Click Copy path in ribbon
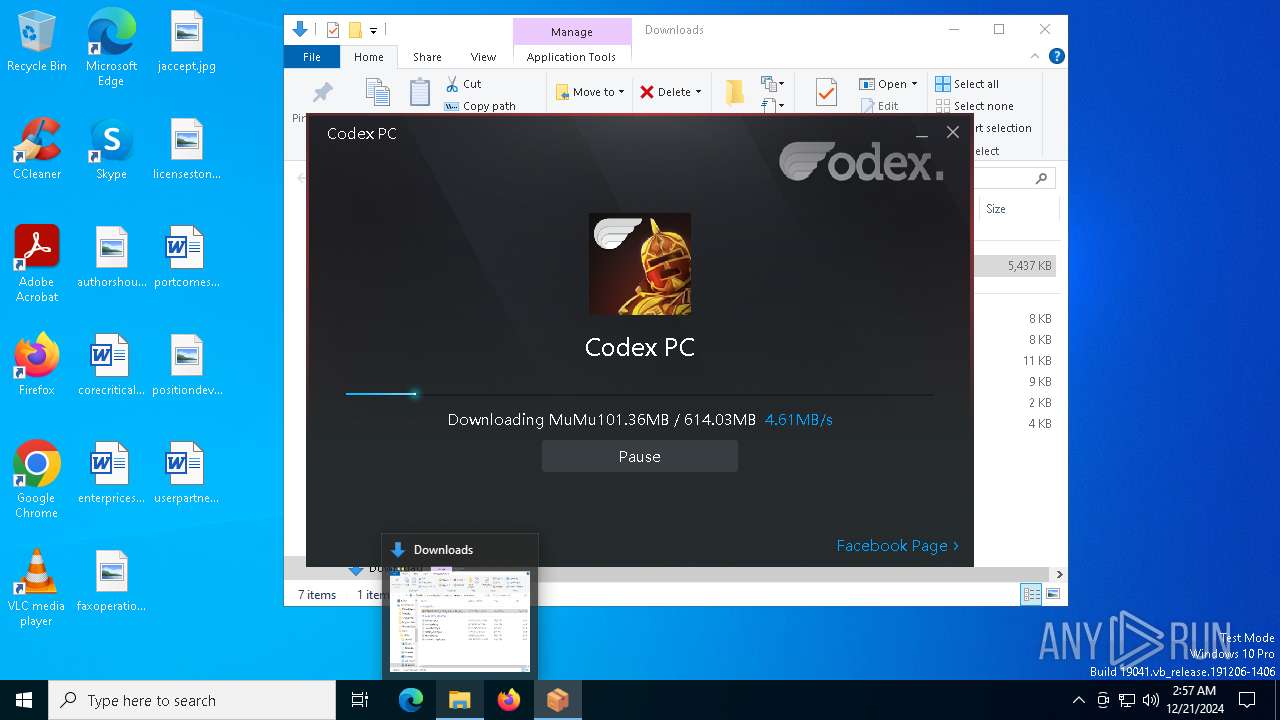The height and width of the screenshot is (720, 1280). click(x=480, y=106)
